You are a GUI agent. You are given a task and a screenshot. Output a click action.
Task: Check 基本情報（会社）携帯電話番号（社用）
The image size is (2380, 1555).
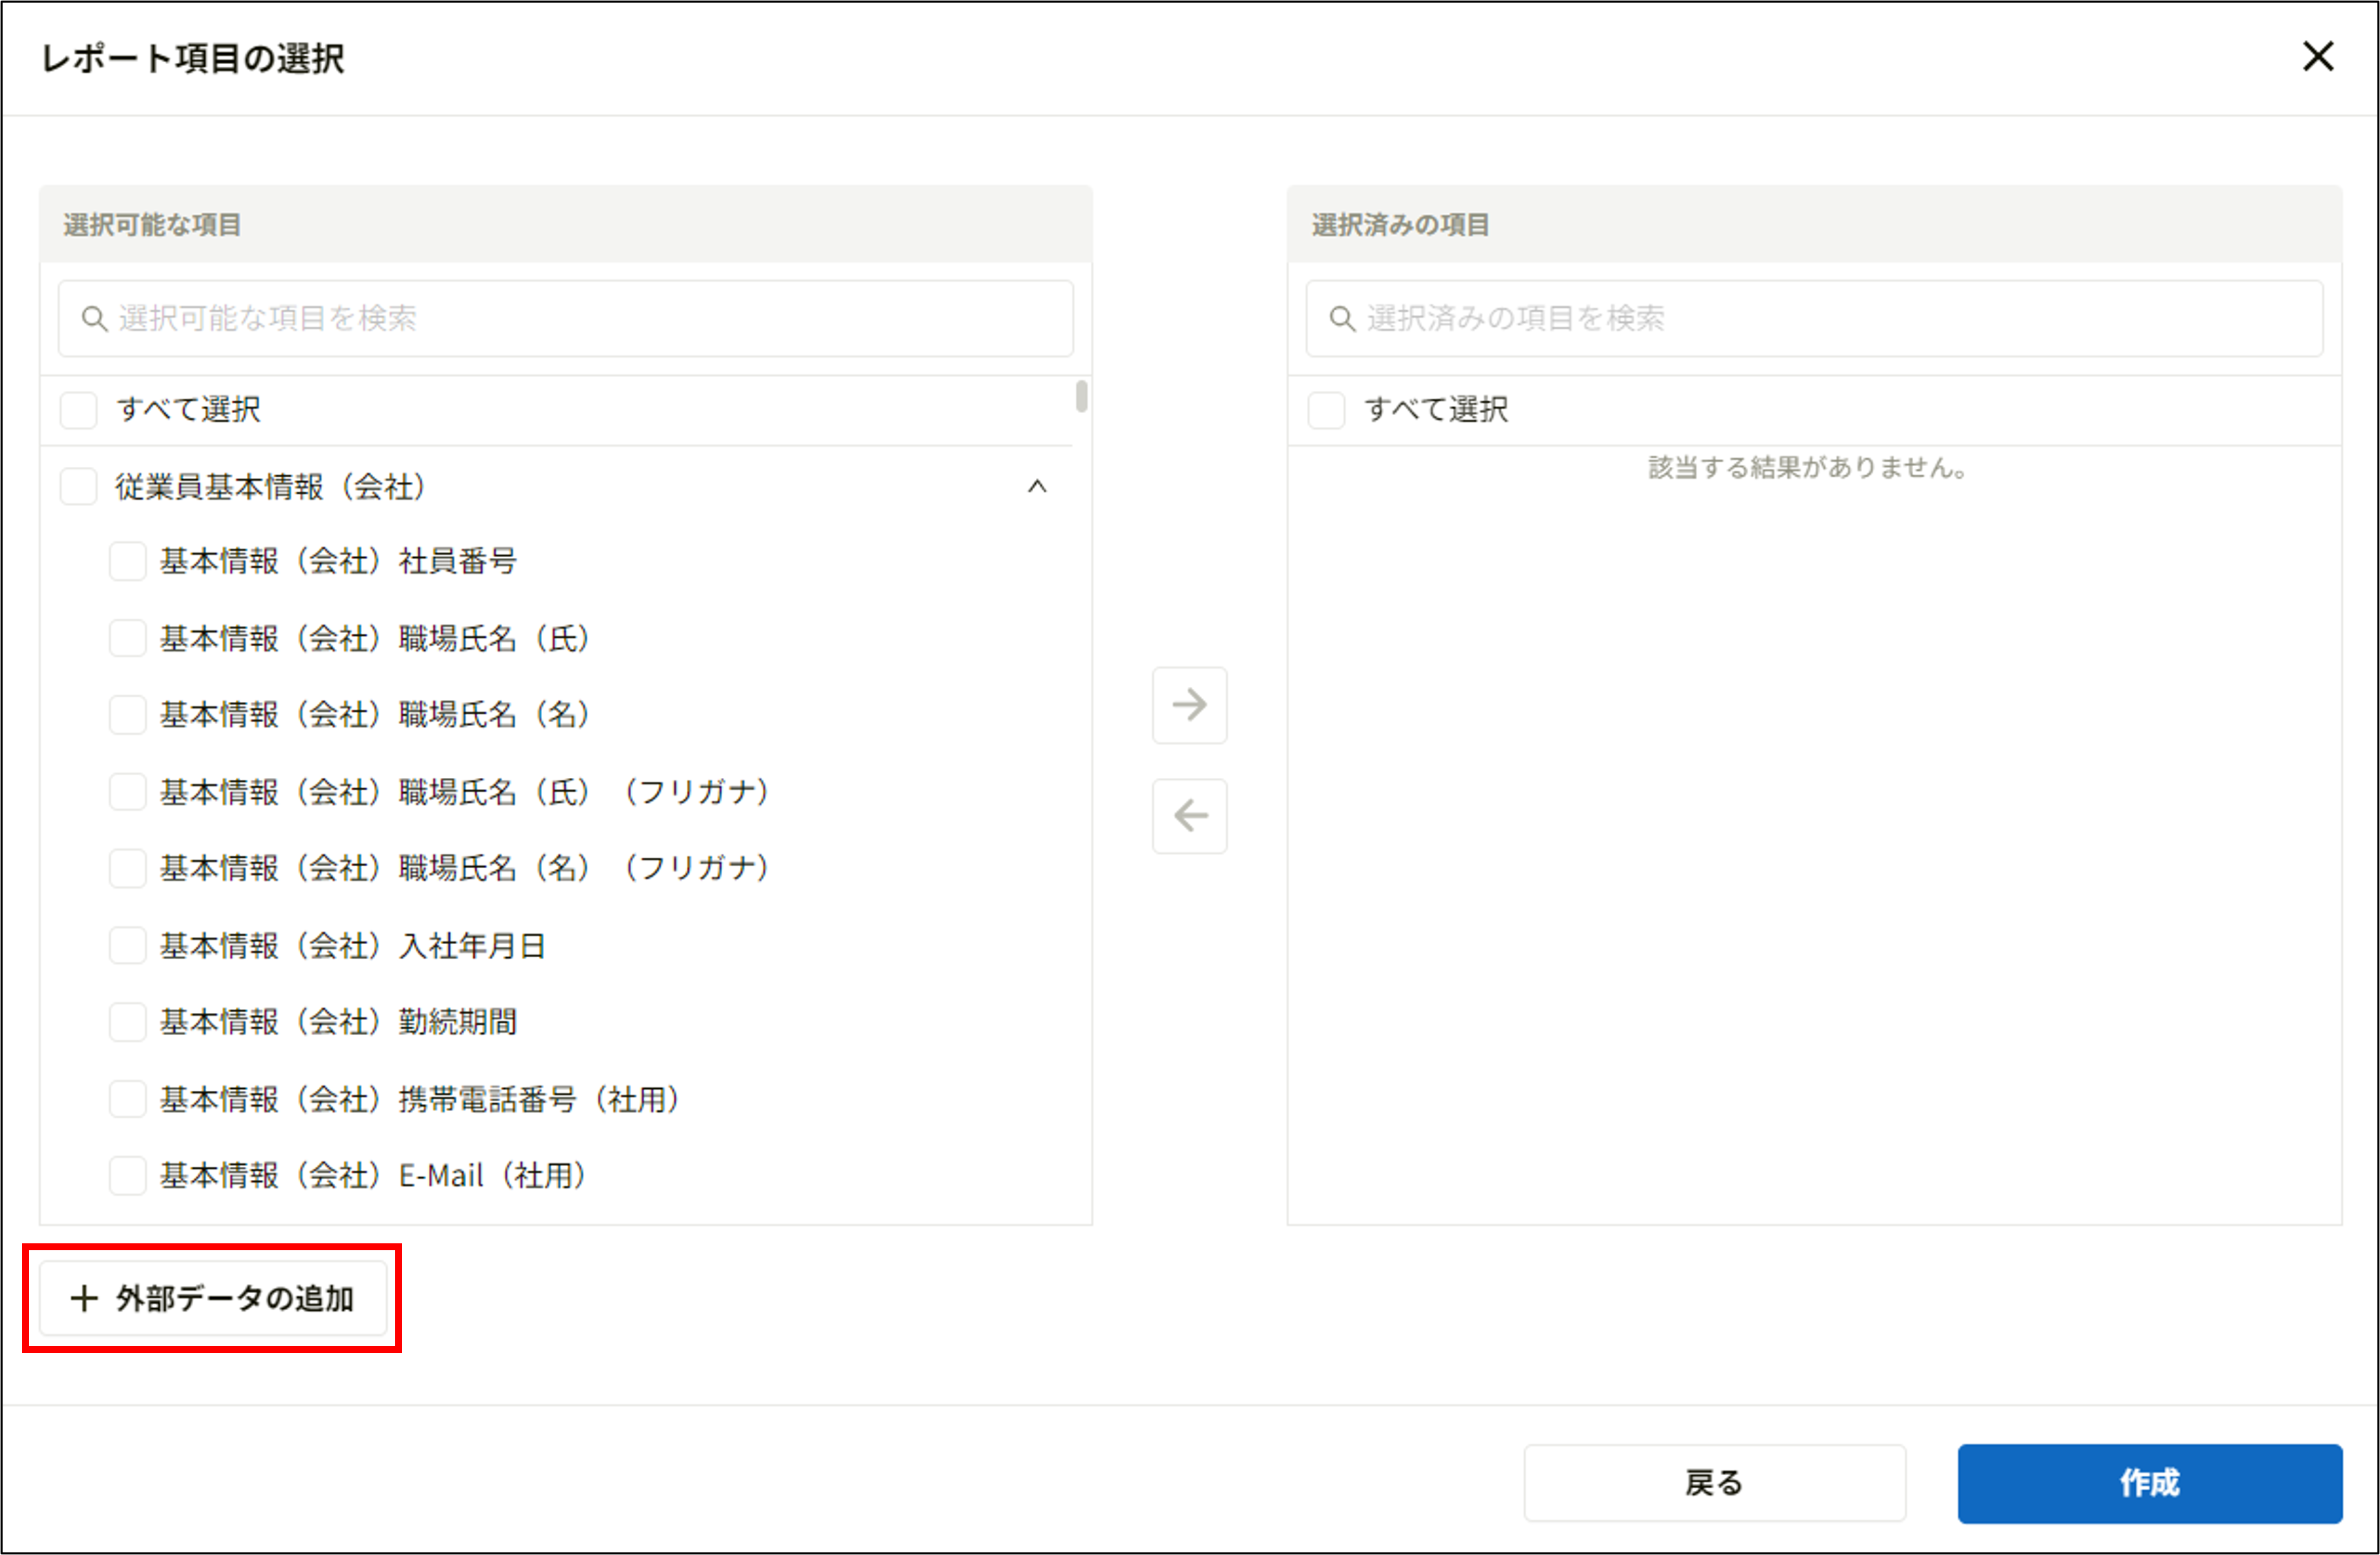[127, 1099]
